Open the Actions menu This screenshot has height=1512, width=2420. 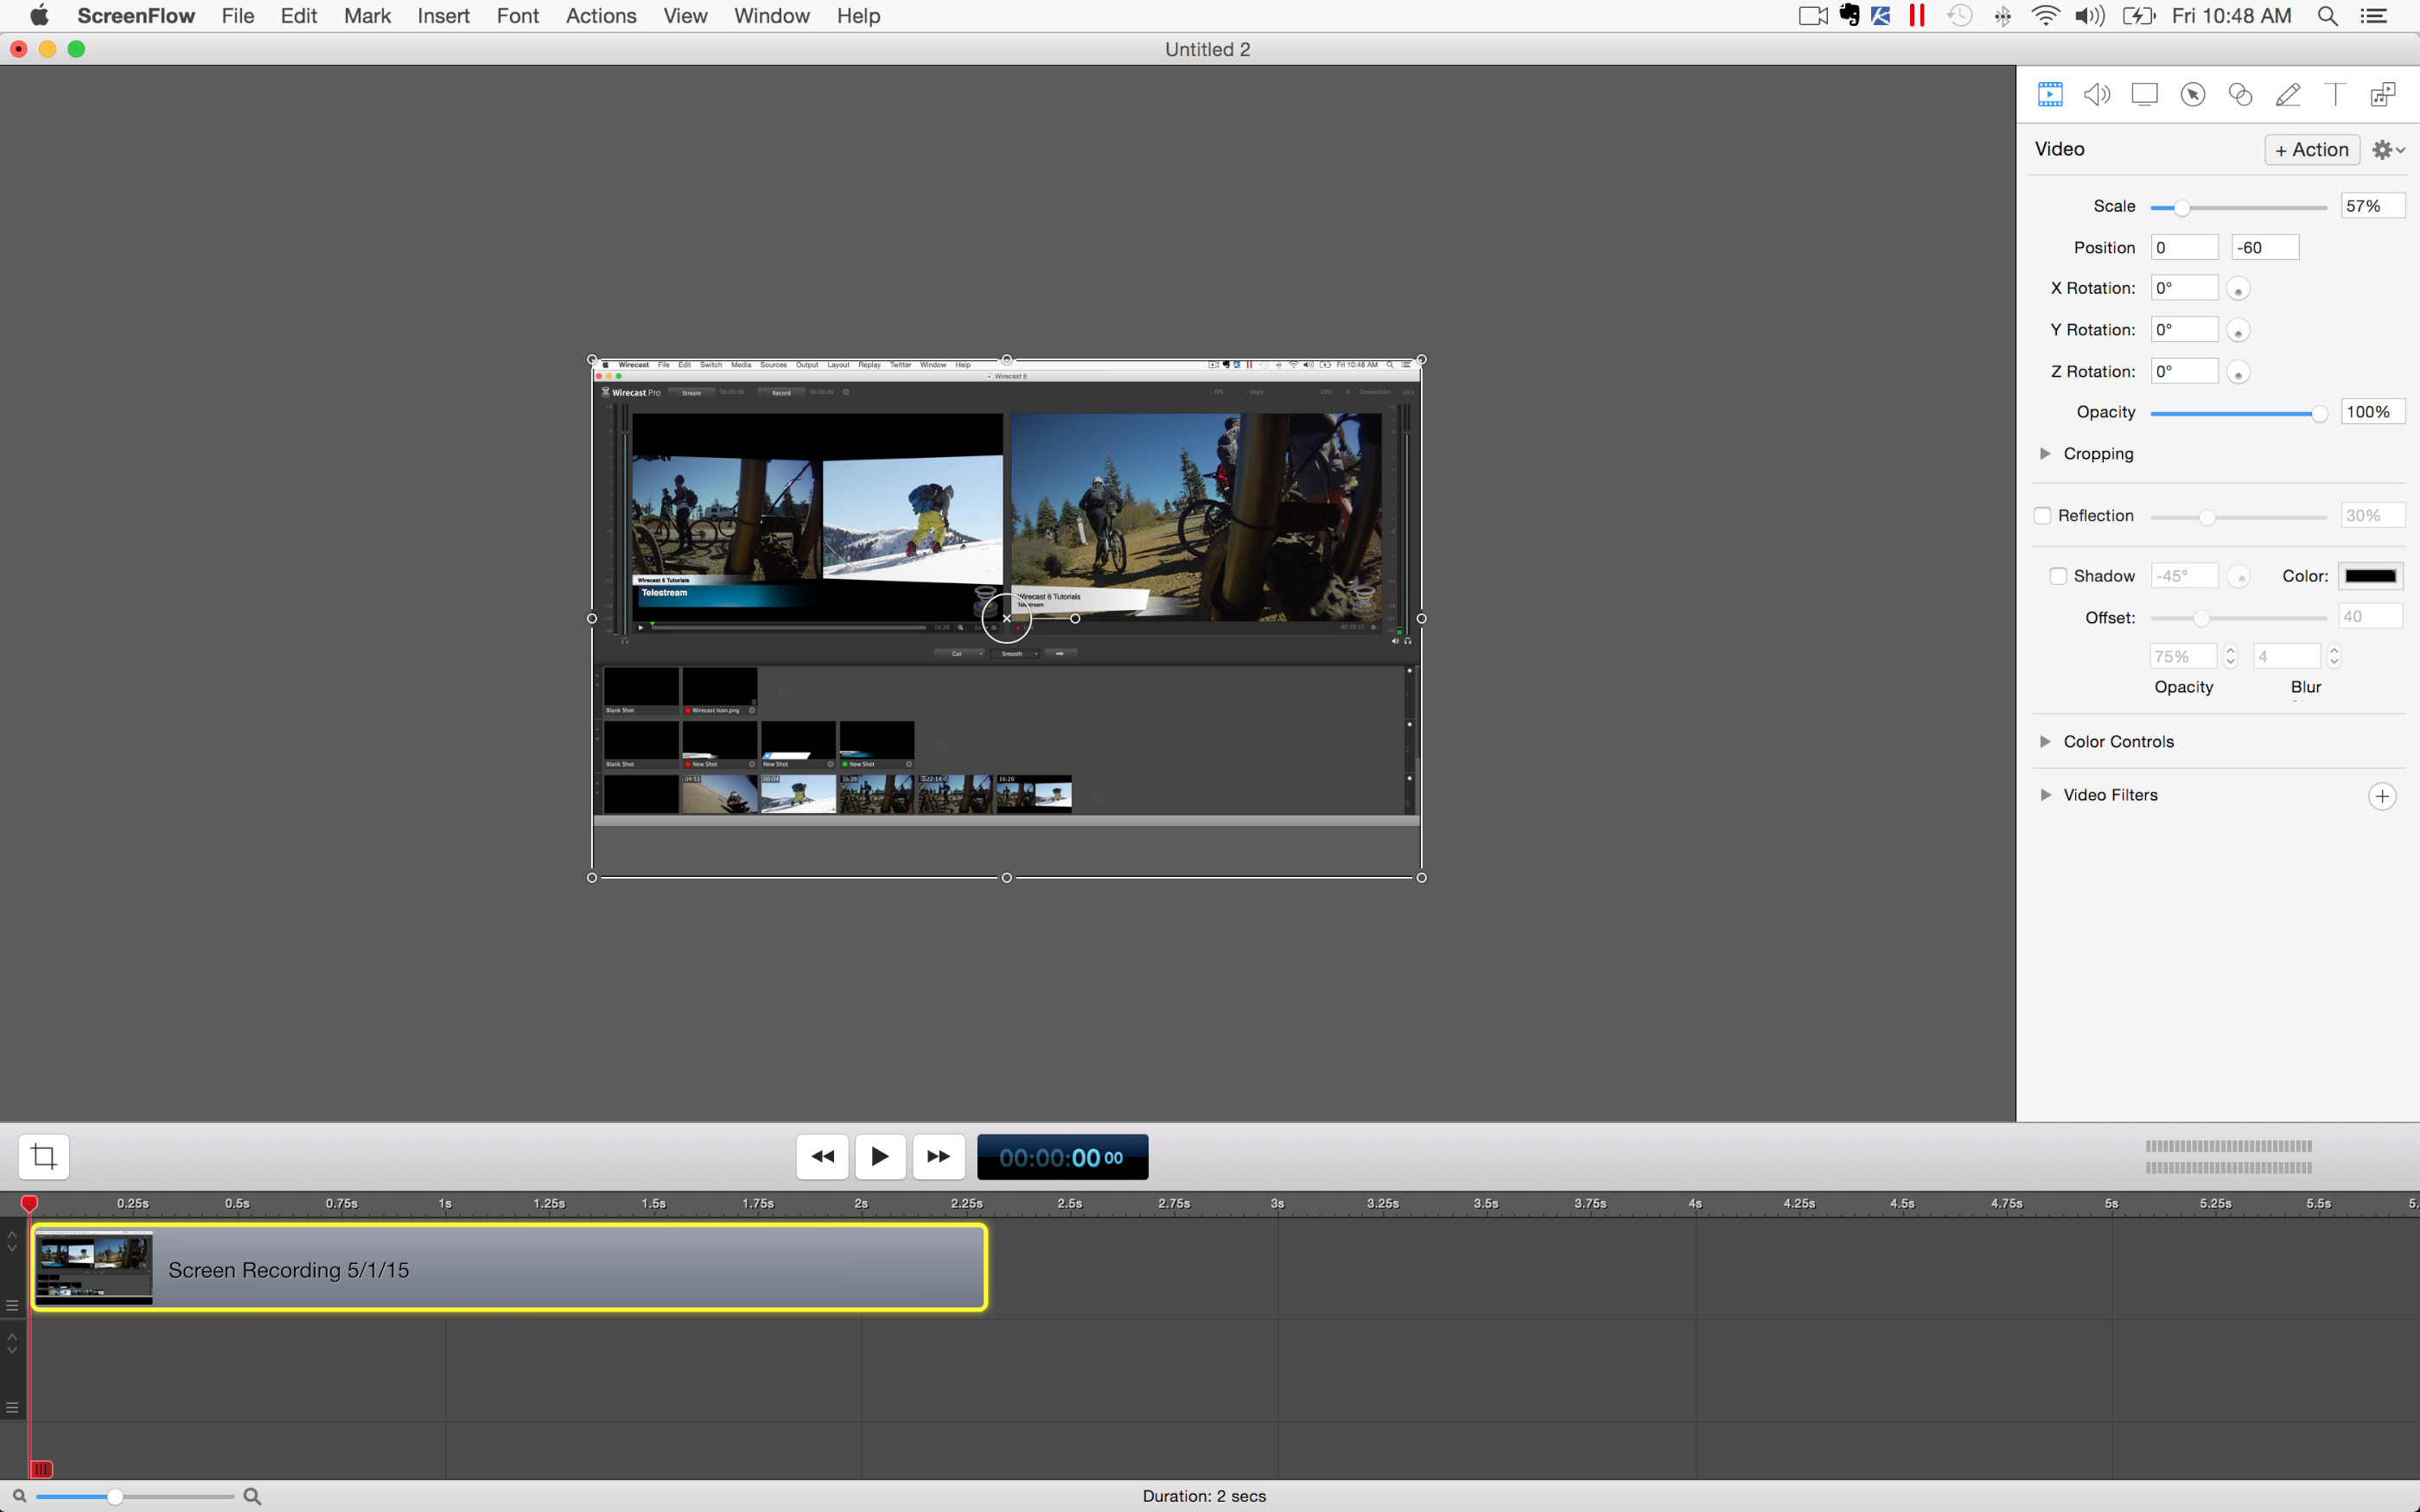coord(600,16)
